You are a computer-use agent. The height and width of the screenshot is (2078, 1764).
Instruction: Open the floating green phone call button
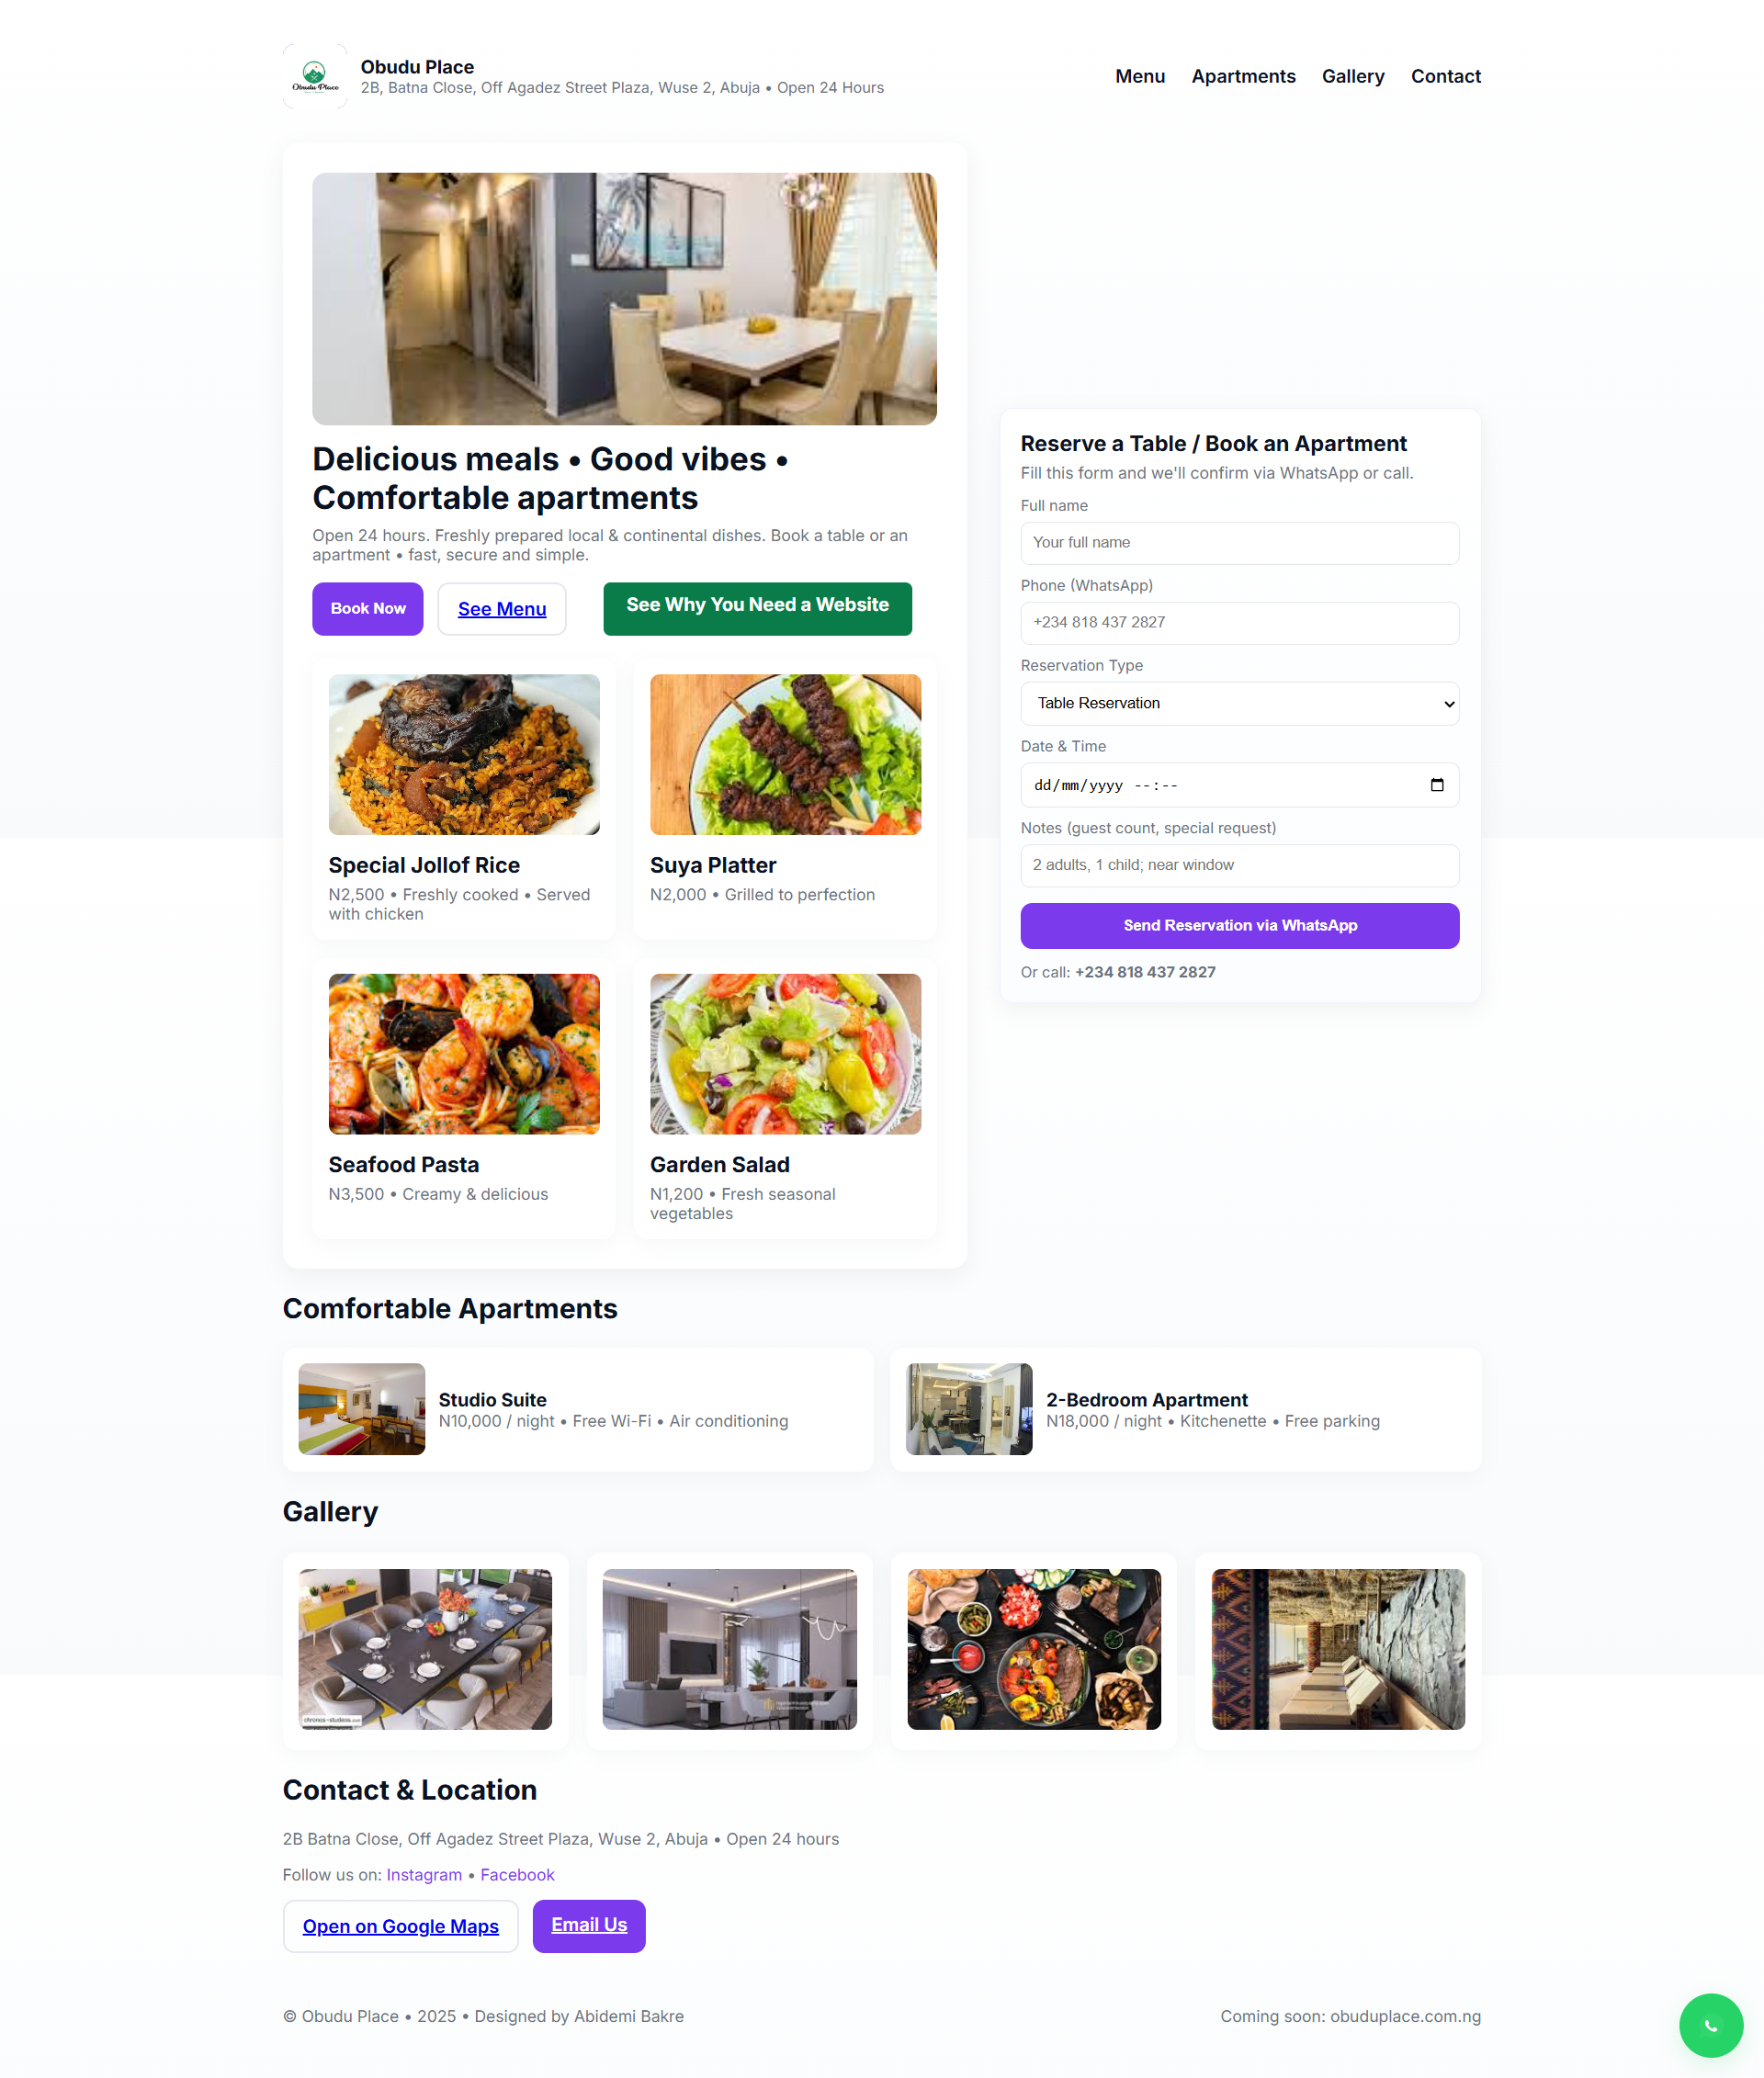click(1710, 2025)
